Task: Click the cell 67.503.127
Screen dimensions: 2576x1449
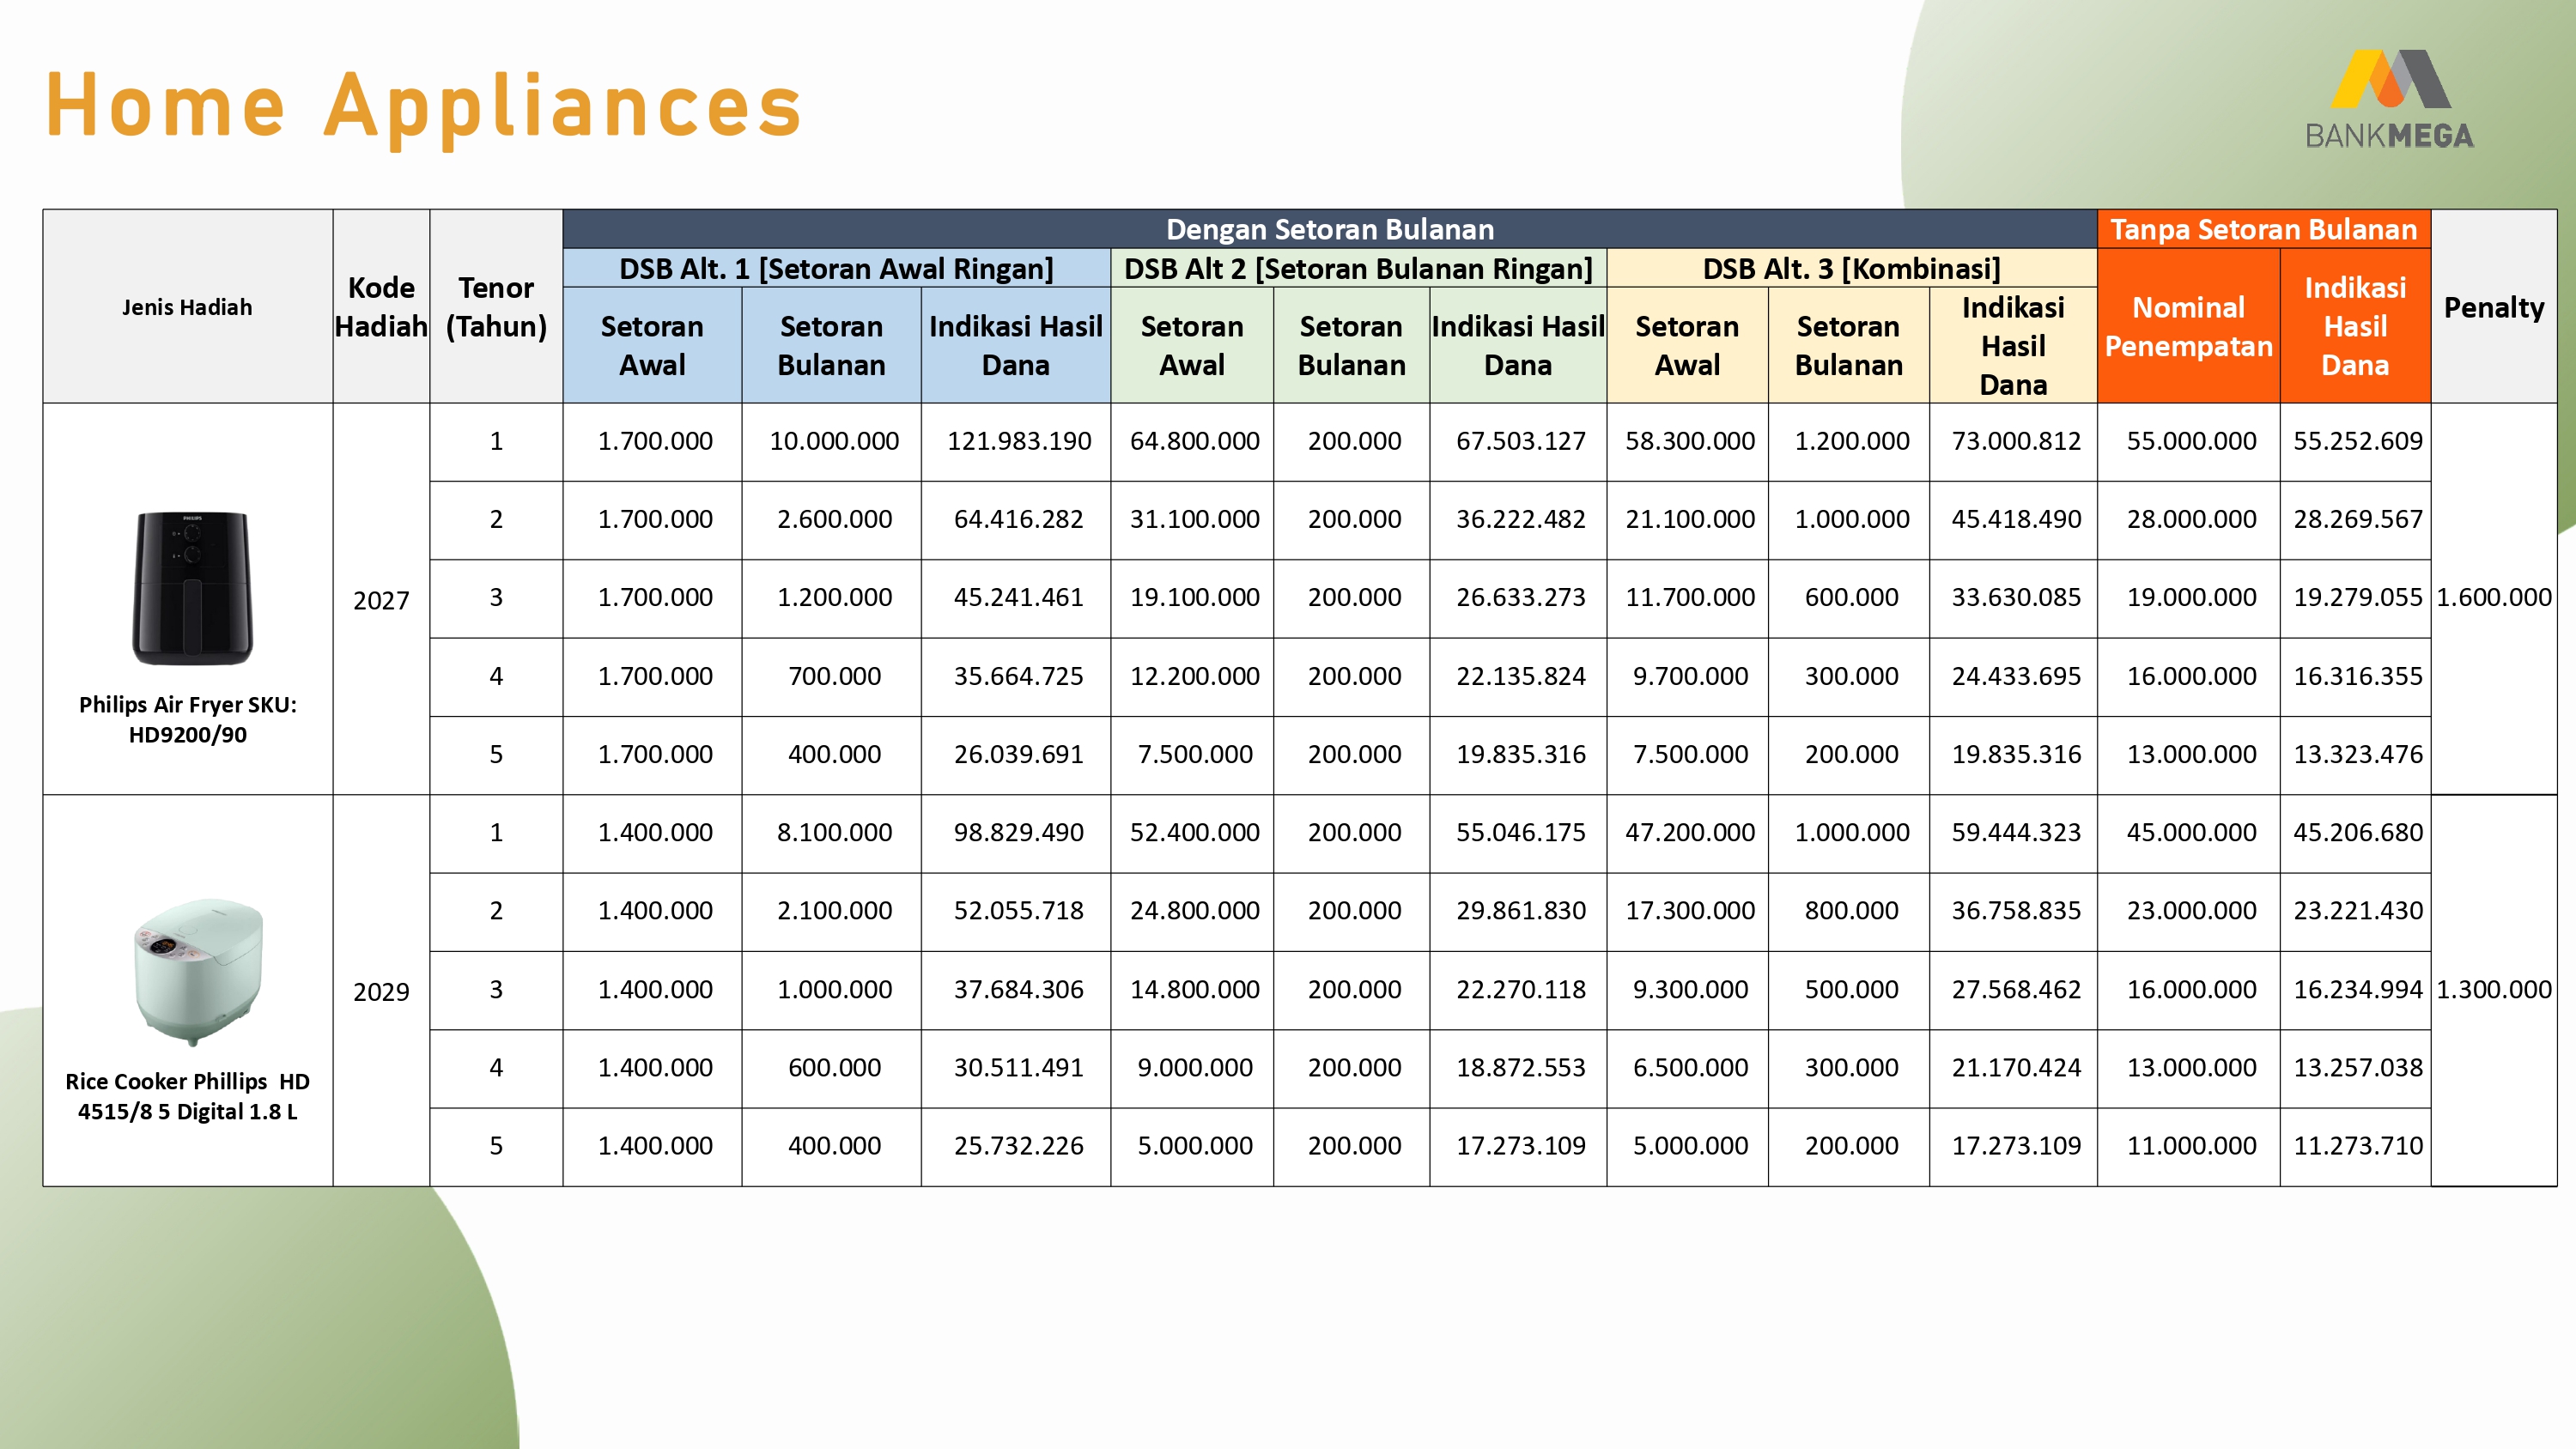Action: coord(1520,441)
